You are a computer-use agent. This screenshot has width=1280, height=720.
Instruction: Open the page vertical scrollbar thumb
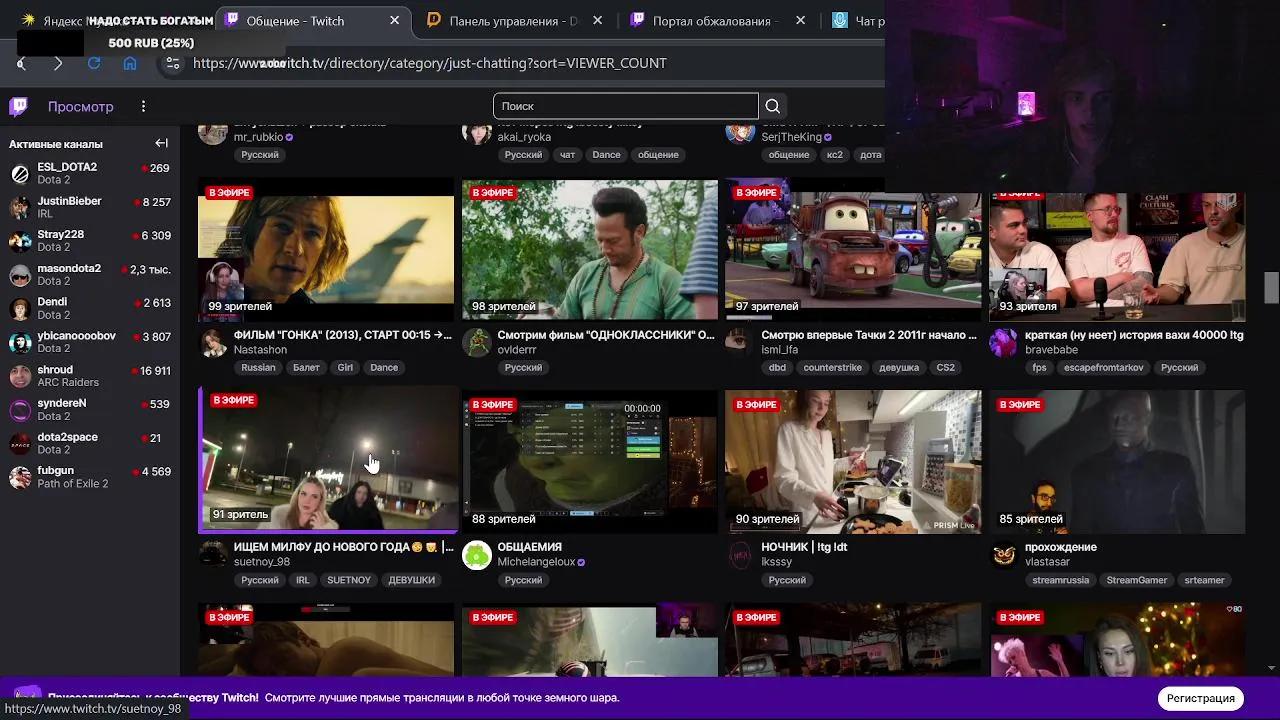(1271, 287)
